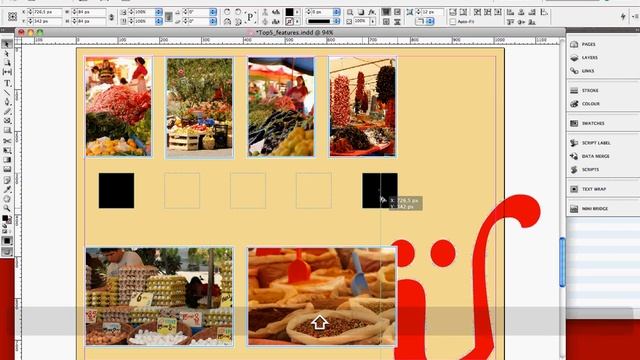The width and height of the screenshot is (640, 360).
Task: Click Align Left Edges icon
Action: pos(510,12)
